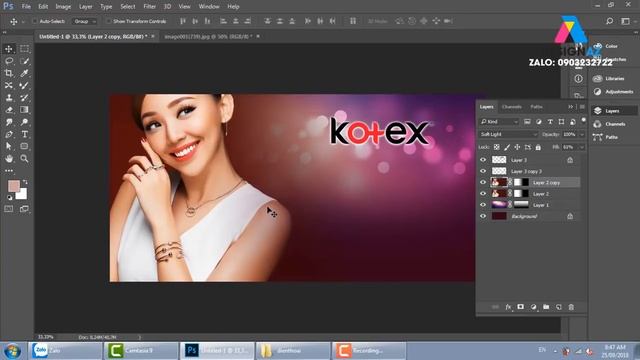Select the Horizontal Type tool

point(24,134)
